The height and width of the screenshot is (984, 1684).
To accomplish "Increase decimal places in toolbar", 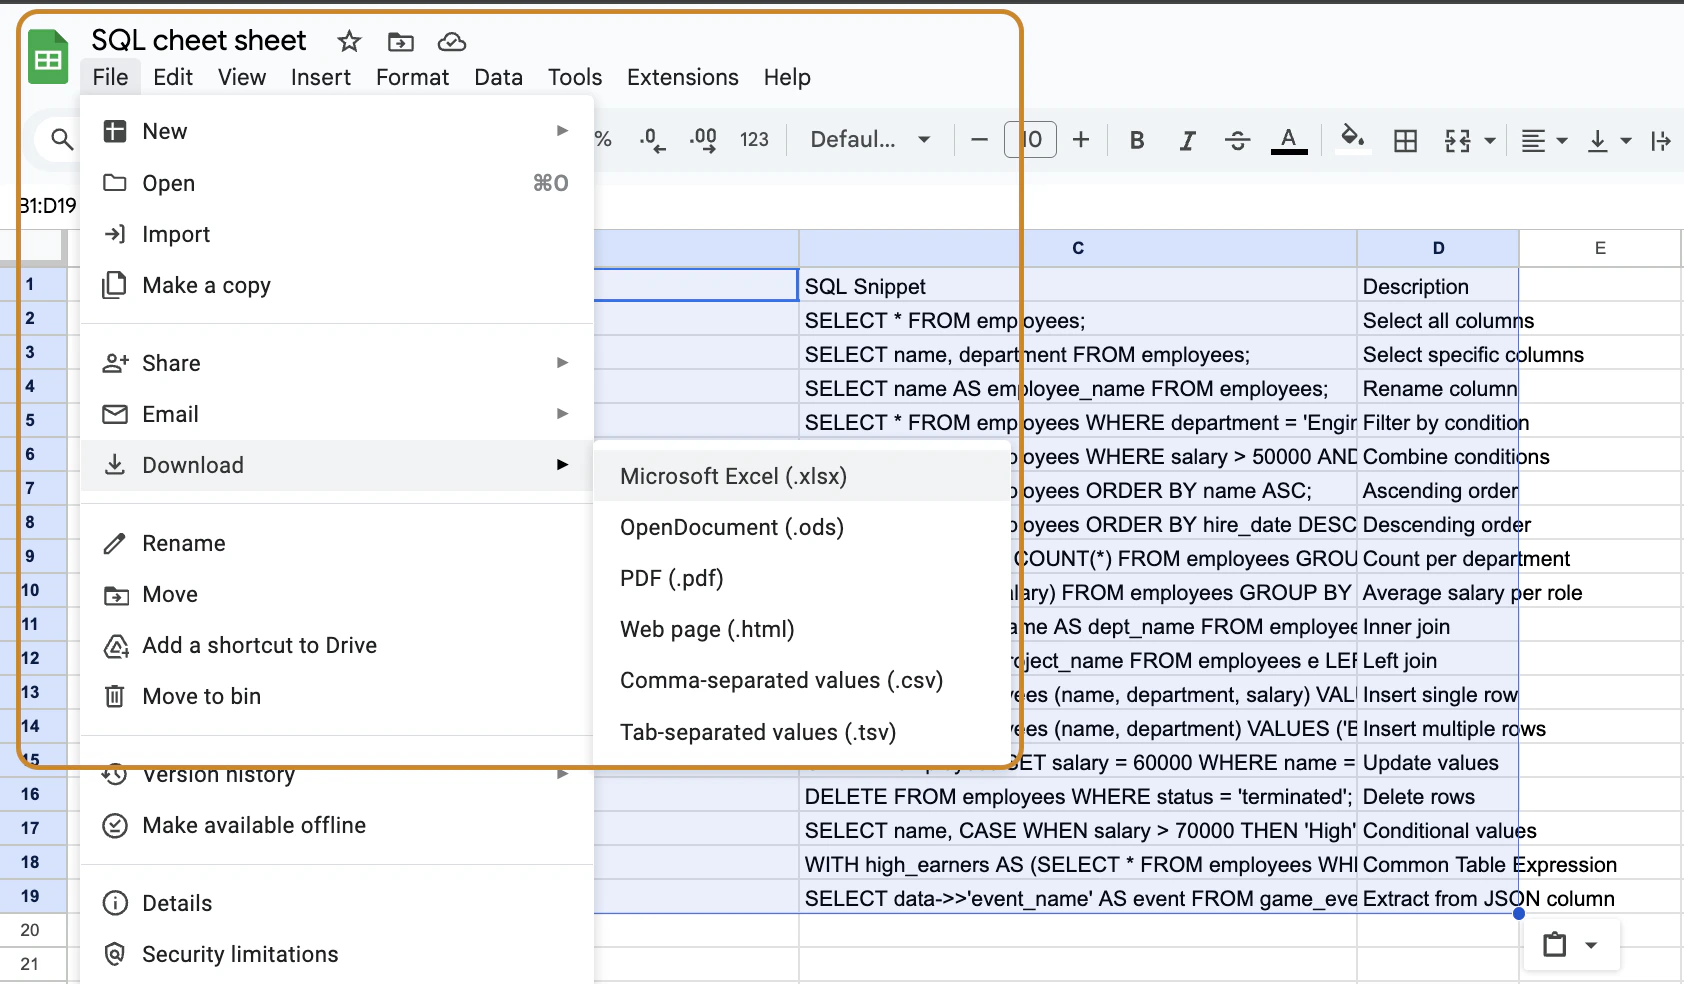I will coord(704,140).
